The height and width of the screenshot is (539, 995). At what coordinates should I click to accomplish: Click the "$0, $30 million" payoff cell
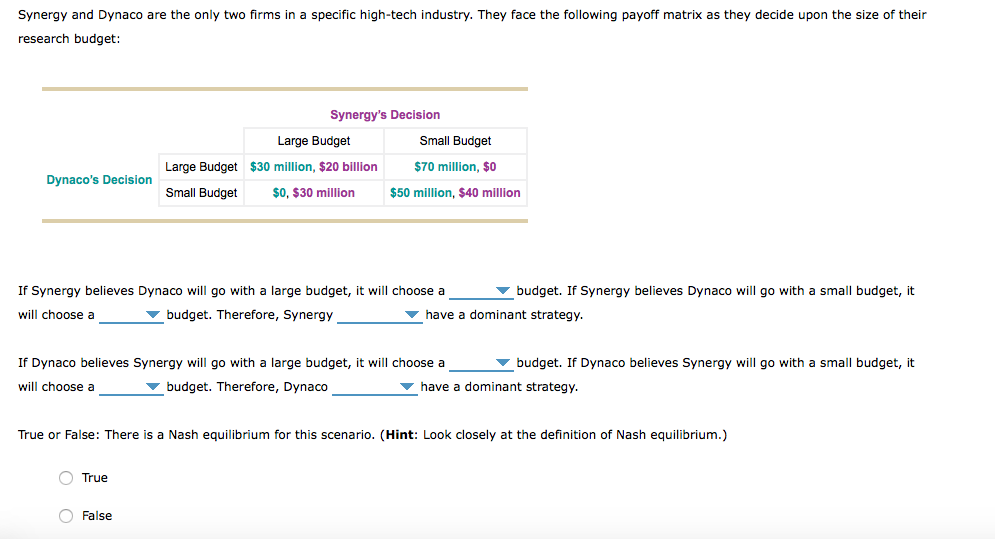[314, 193]
